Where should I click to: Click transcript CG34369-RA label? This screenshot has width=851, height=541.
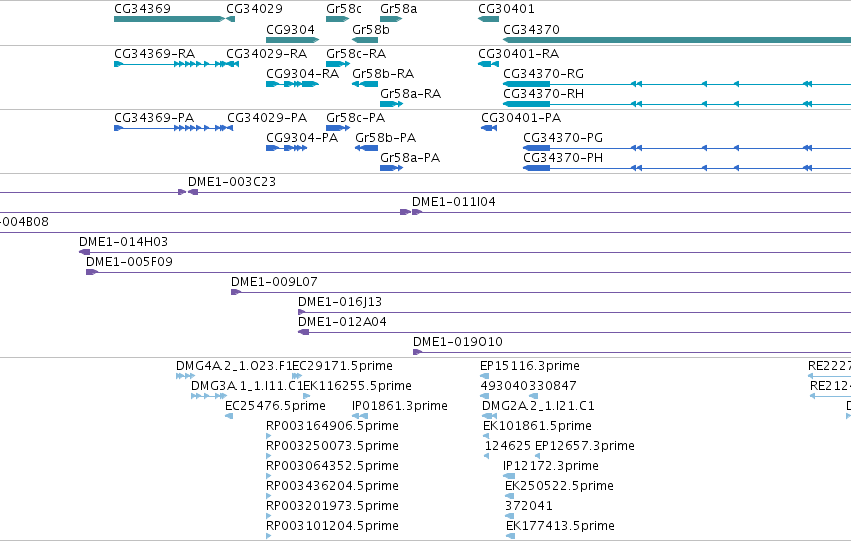point(154,54)
